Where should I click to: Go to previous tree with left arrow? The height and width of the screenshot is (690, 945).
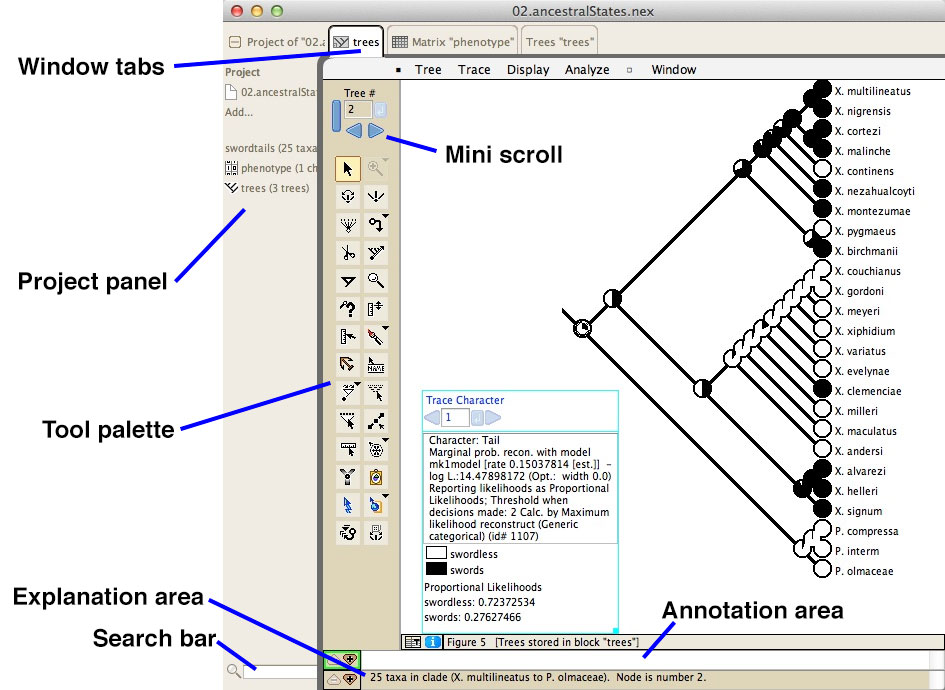point(353,130)
